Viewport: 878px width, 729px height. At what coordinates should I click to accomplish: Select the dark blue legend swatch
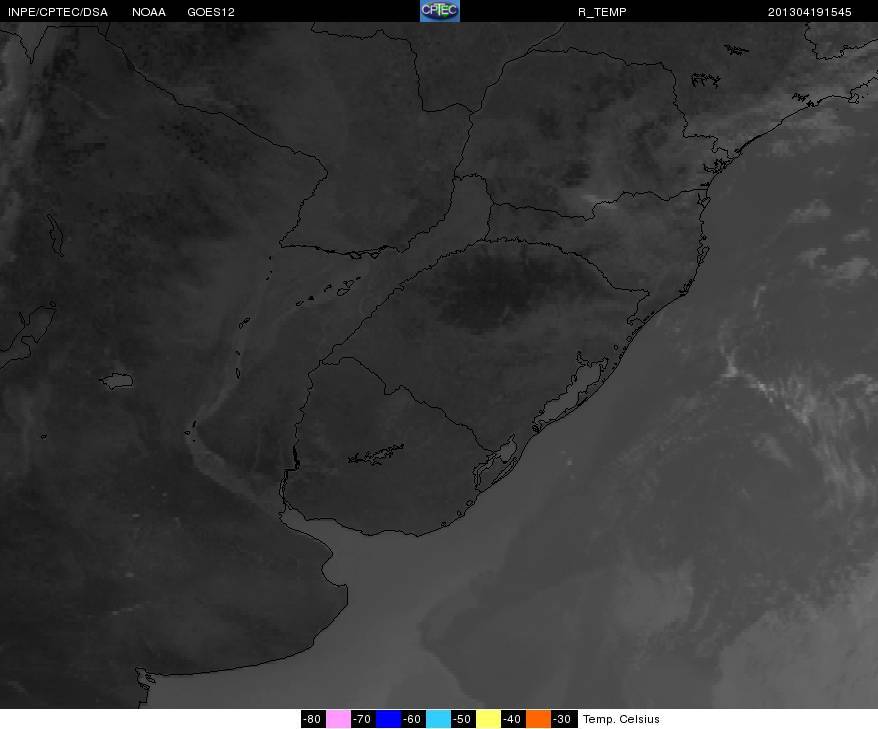pos(389,719)
